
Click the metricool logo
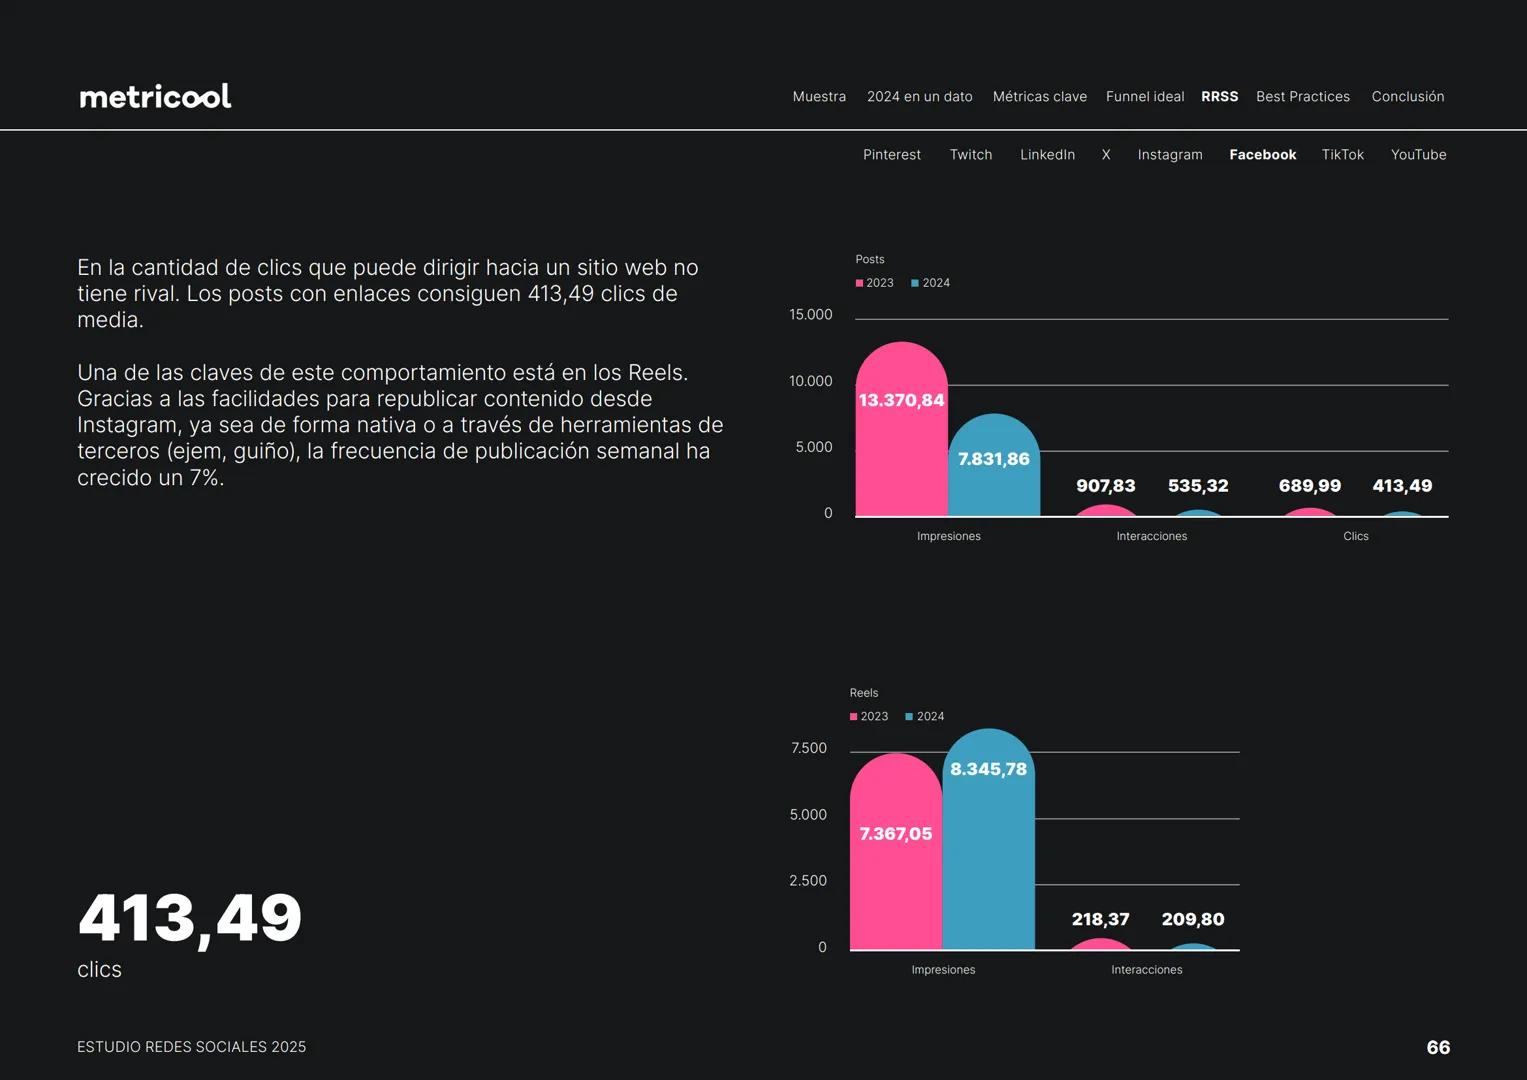click(155, 96)
